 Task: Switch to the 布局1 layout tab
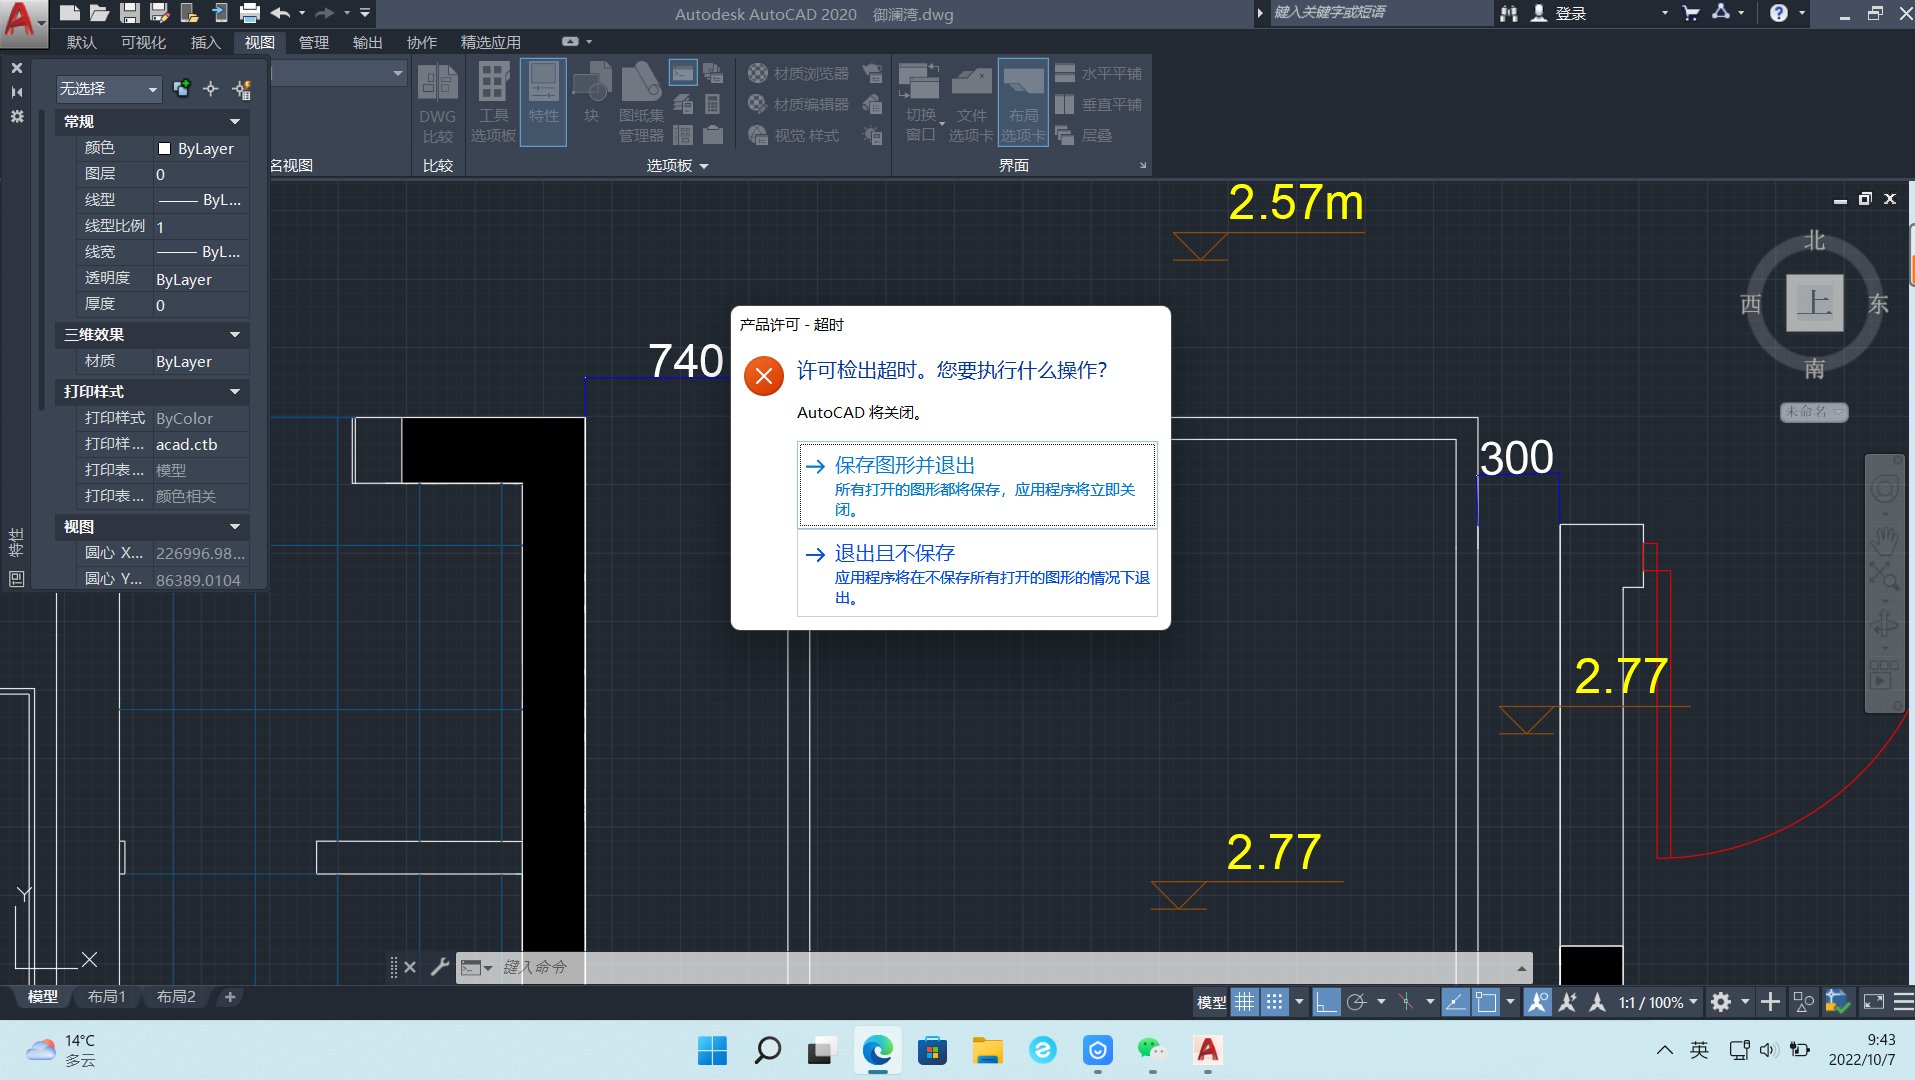[x=106, y=997]
